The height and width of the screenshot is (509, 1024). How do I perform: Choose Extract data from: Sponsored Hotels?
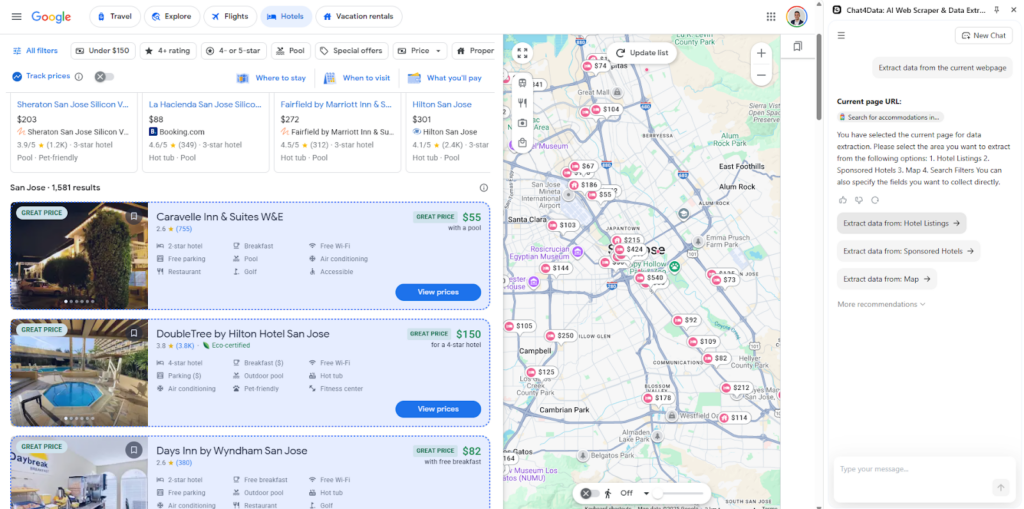point(908,251)
